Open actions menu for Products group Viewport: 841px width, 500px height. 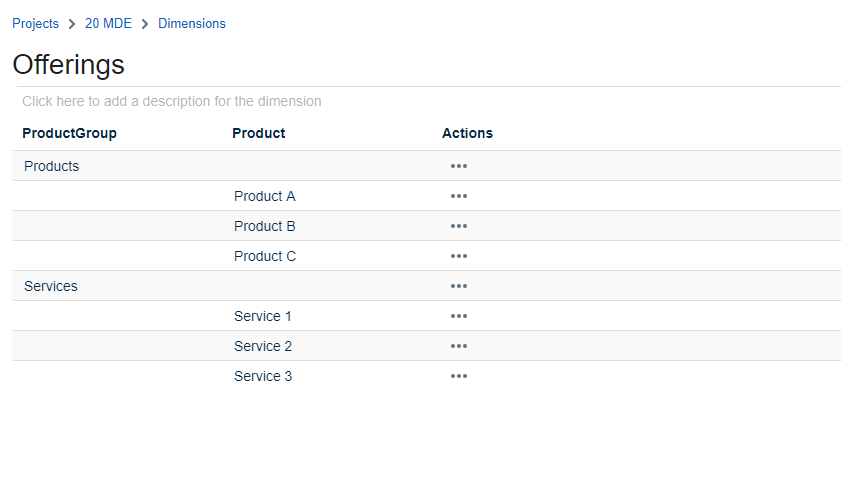pyautogui.click(x=459, y=166)
